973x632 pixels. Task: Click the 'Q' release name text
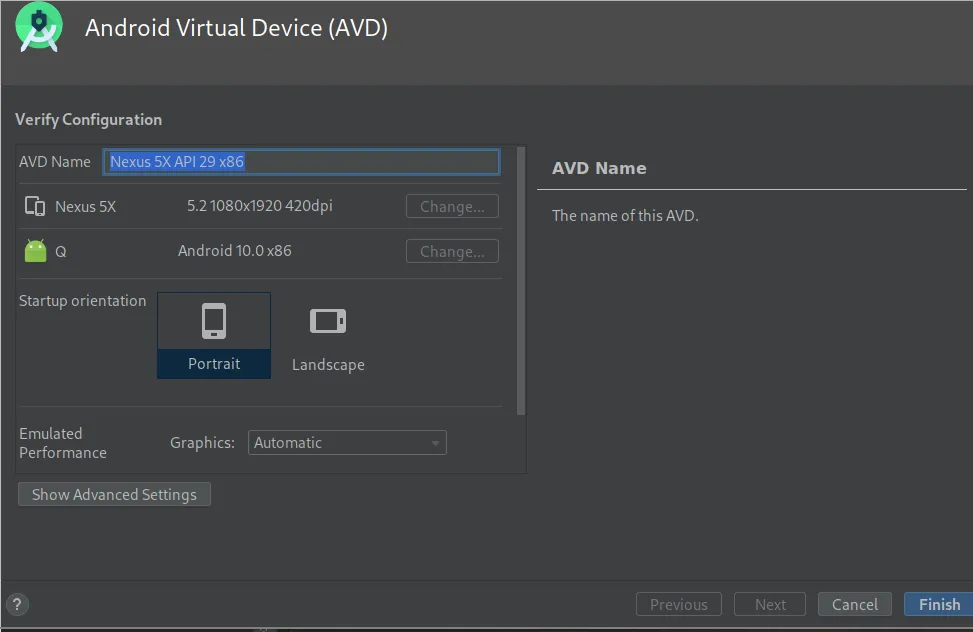pos(61,252)
